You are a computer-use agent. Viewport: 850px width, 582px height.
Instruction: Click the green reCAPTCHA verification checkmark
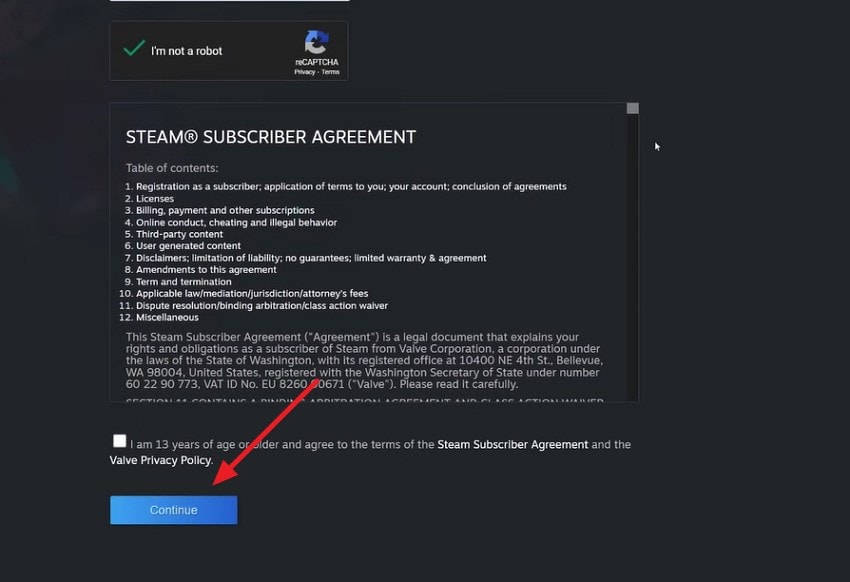[134, 46]
